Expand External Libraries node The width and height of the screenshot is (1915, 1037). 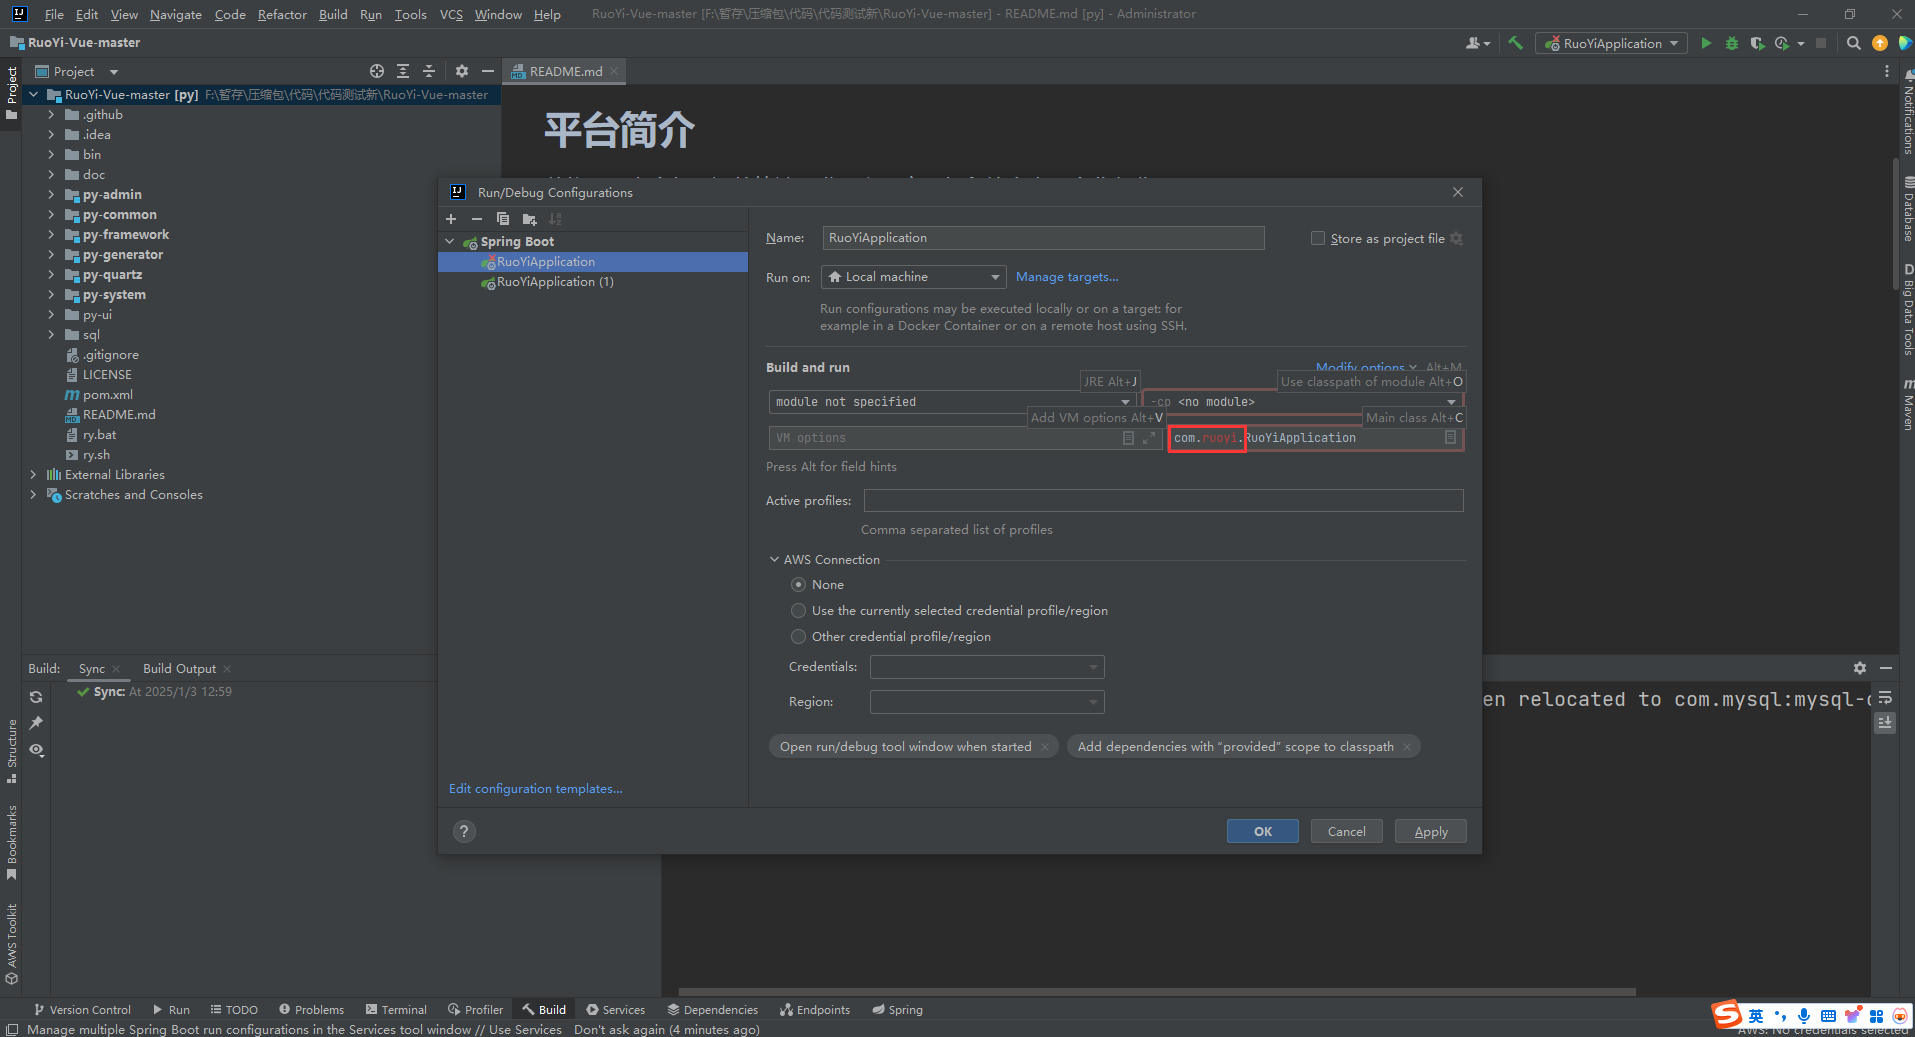pyautogui.click(x=33, y=475)
